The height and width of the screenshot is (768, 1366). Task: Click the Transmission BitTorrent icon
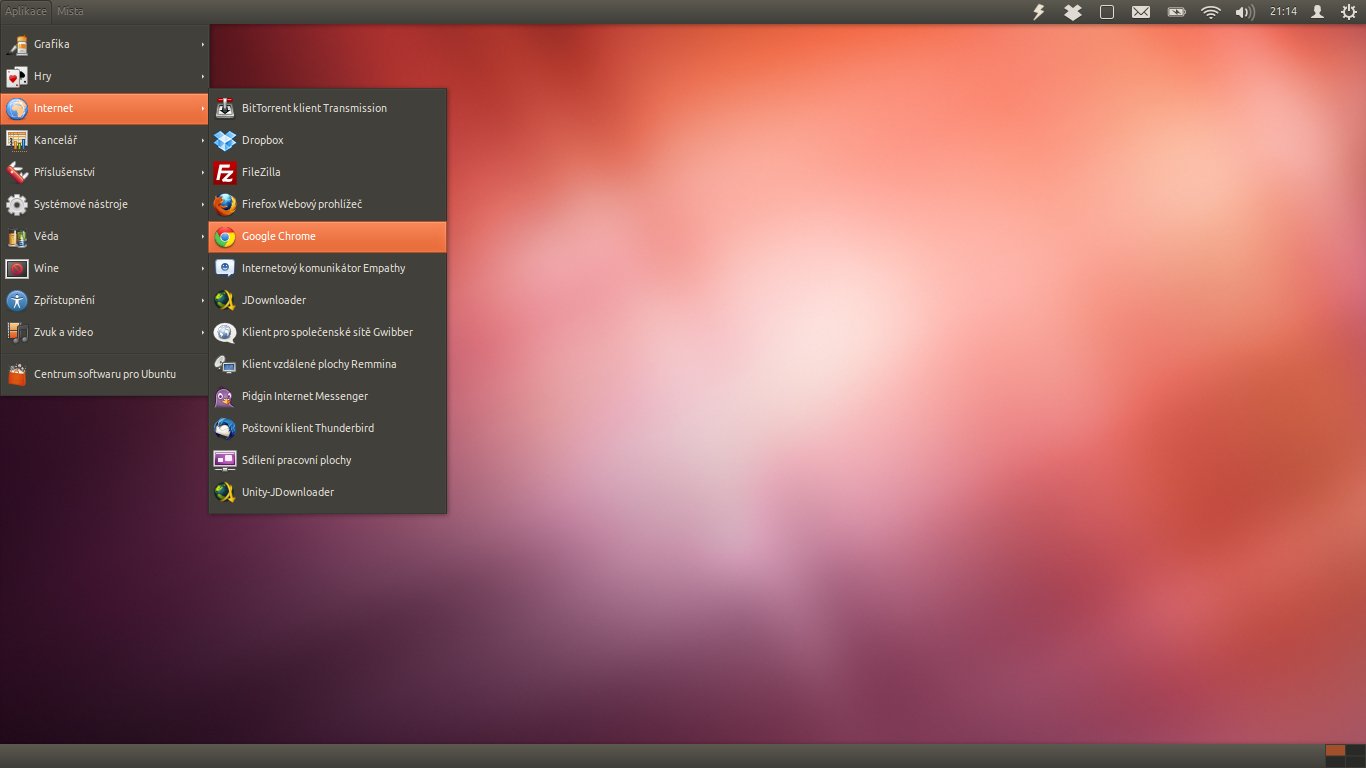click(225, 108)
